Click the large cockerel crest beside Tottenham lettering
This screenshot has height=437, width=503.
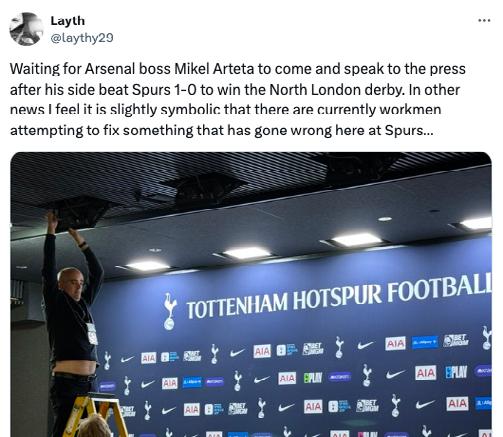(x=170, y=312)
